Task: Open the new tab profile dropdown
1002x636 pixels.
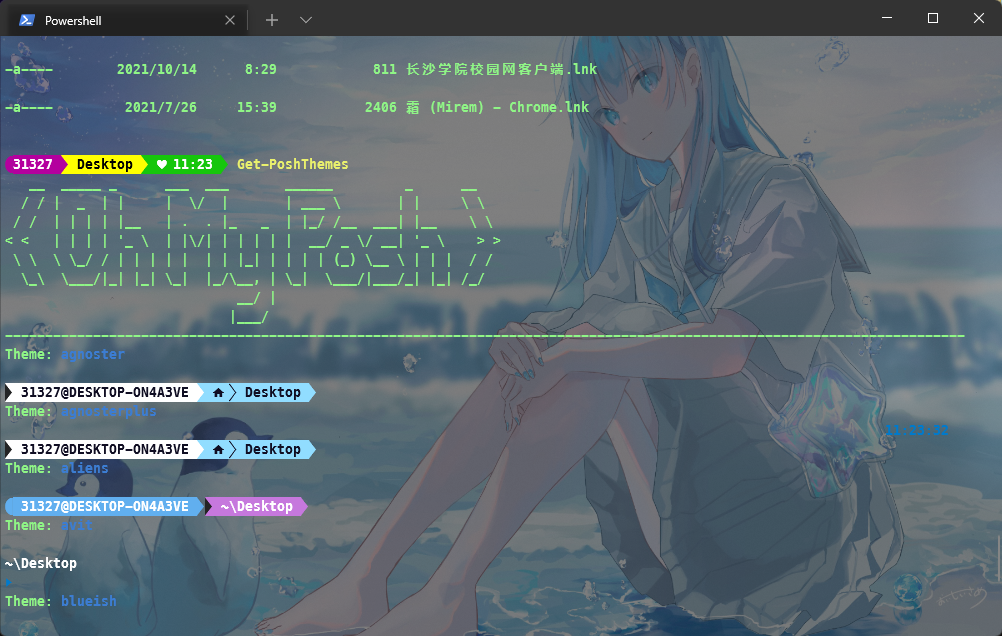Action: (306, 20)
